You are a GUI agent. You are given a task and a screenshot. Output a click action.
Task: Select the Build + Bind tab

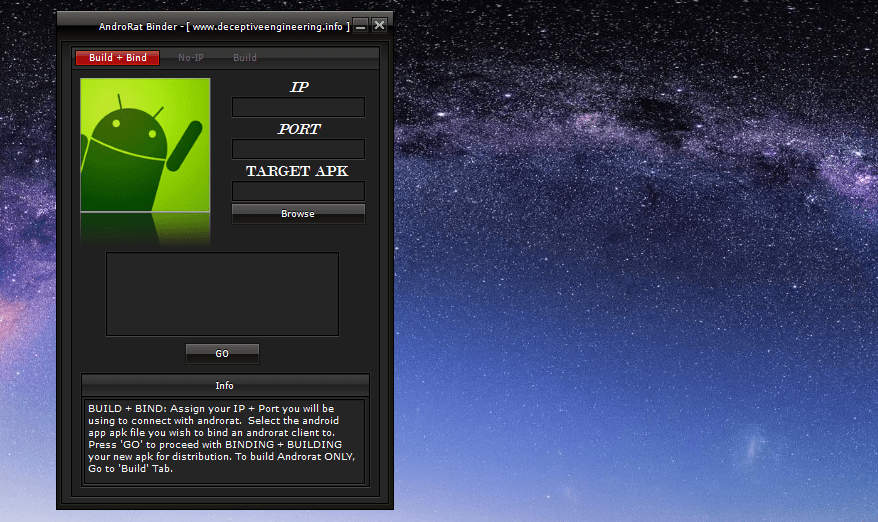(x=118, y=58)
